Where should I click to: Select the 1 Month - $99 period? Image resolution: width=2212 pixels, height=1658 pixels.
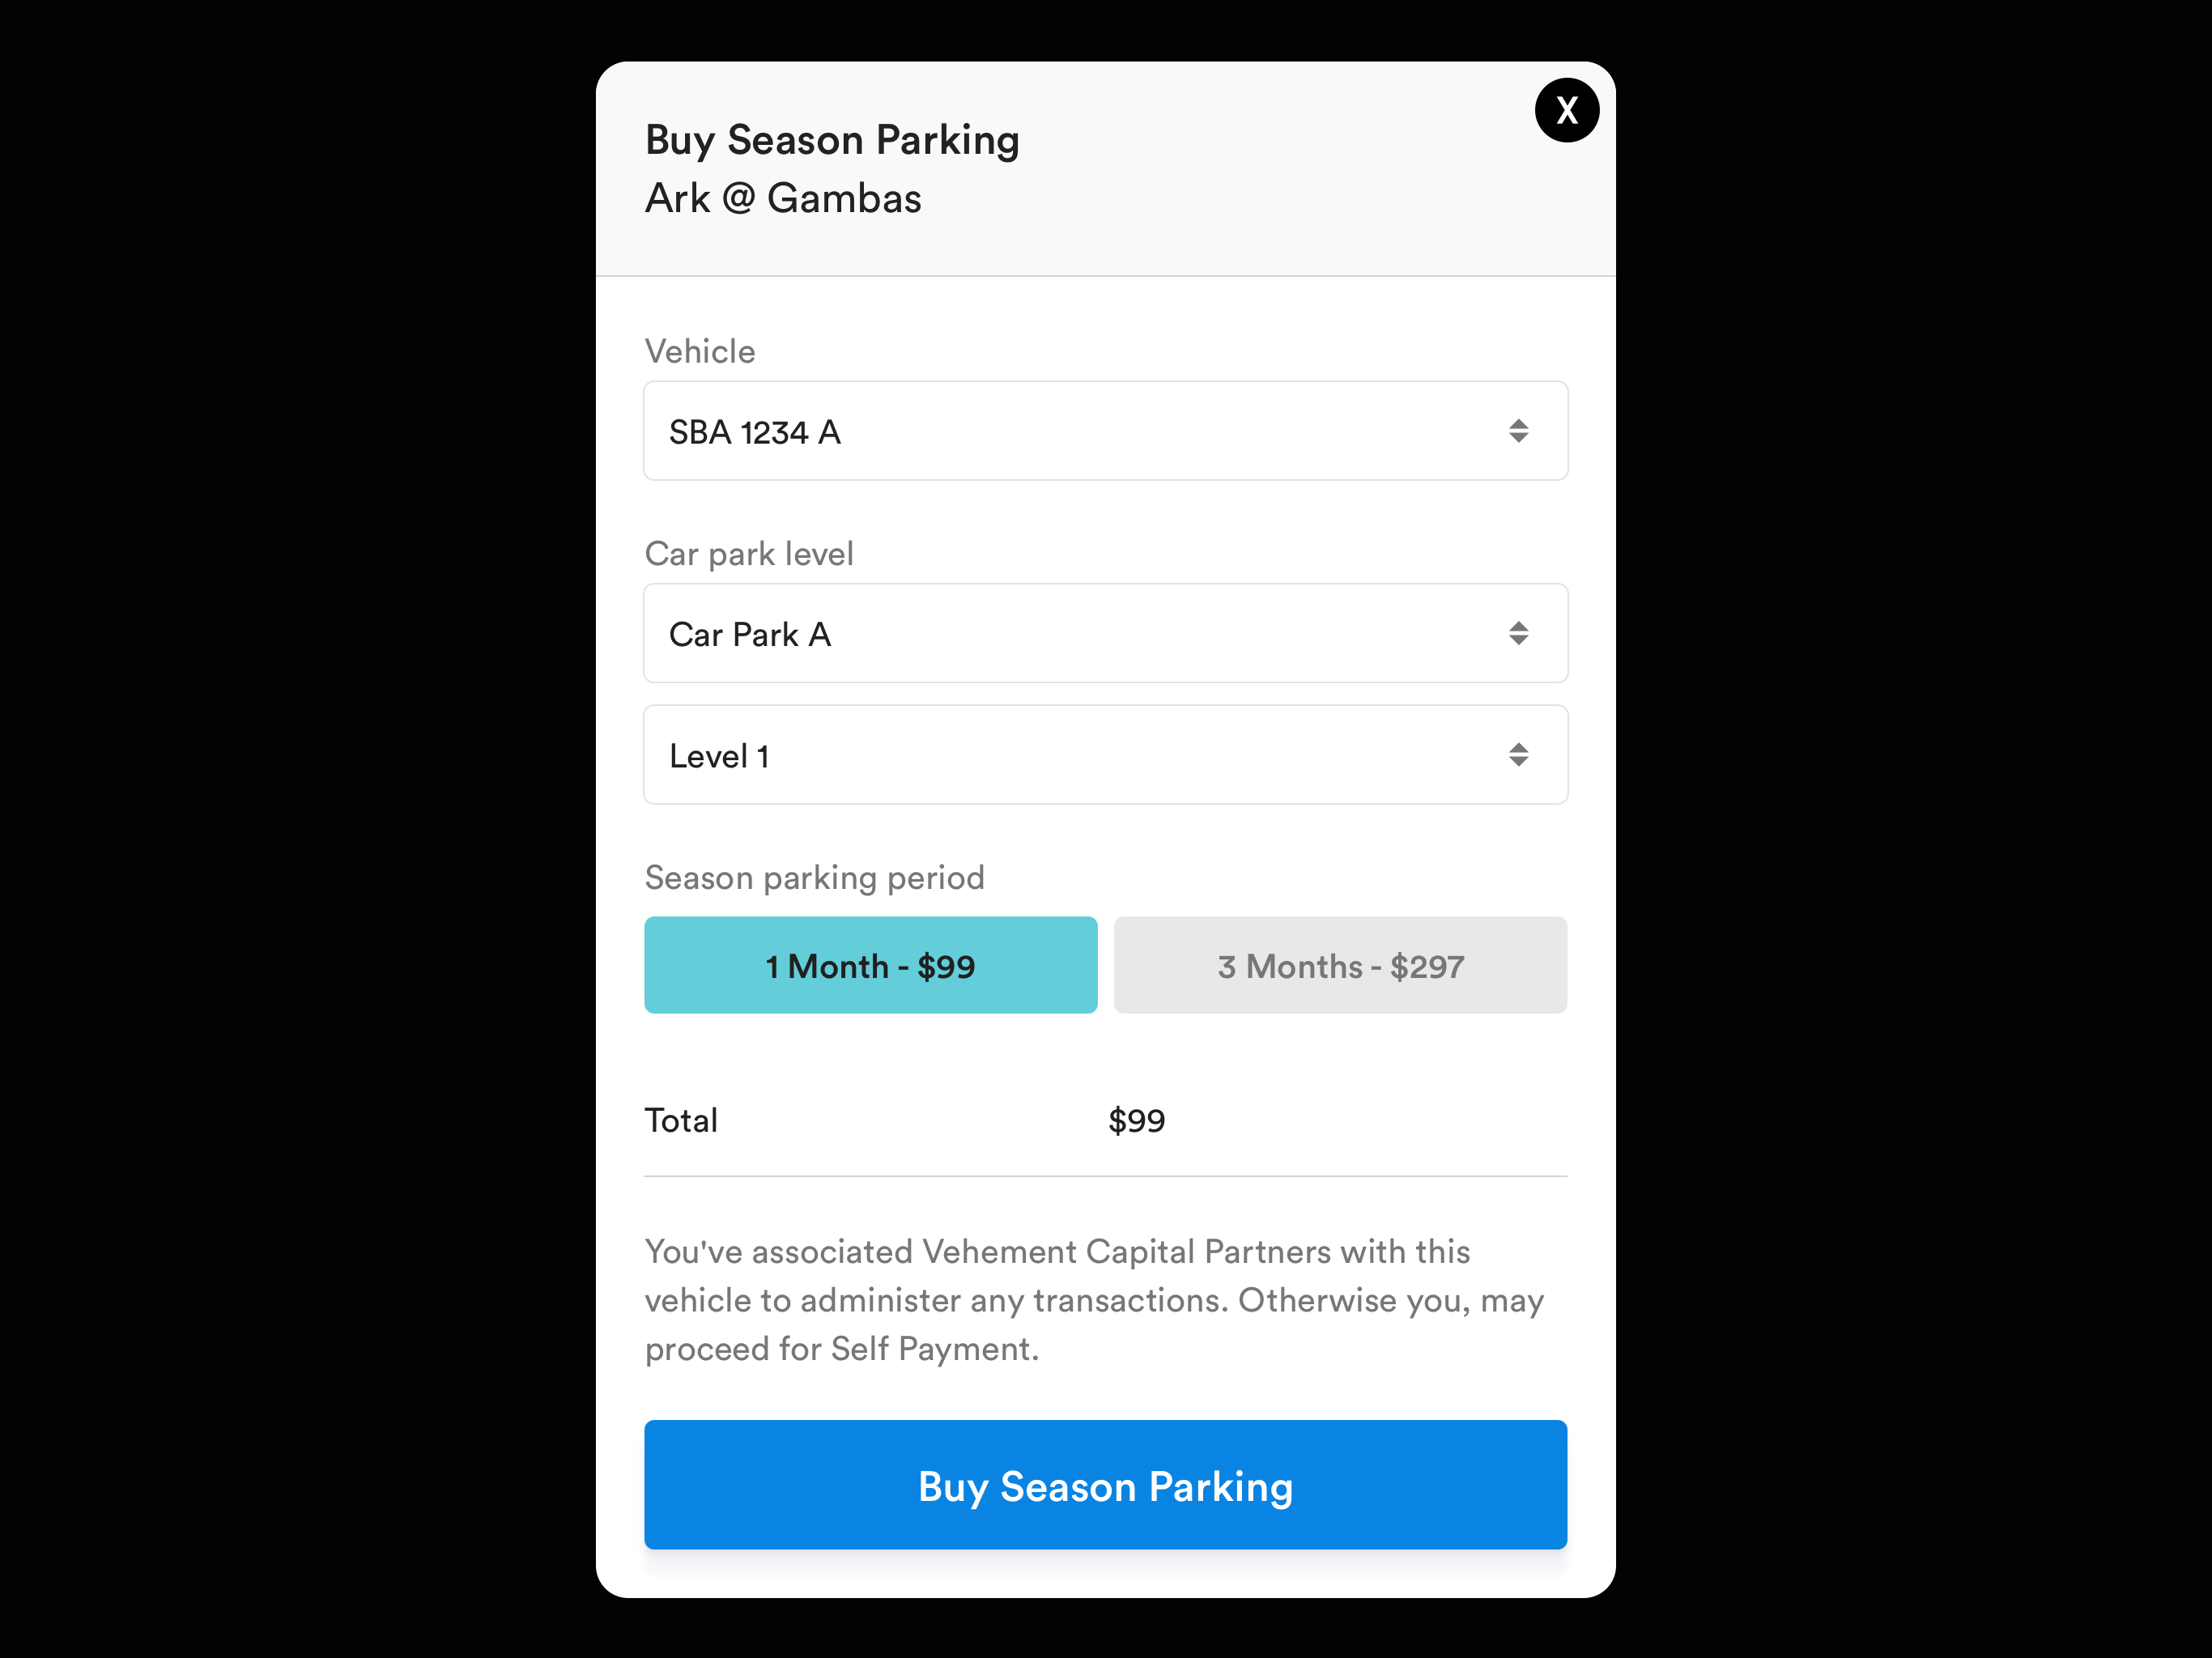pyautogui.click(x=870, y=965)
